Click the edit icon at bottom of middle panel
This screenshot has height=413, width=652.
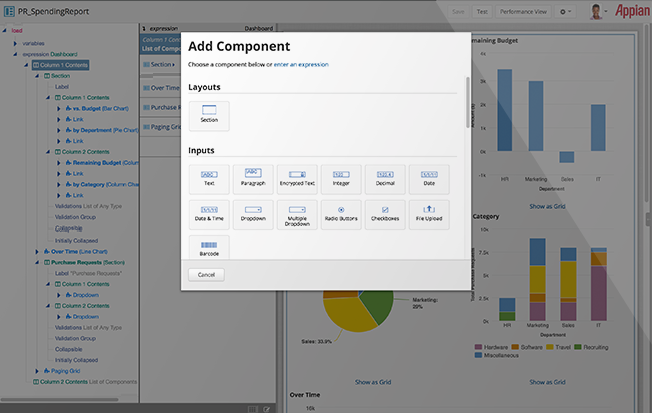pos(266,409)
